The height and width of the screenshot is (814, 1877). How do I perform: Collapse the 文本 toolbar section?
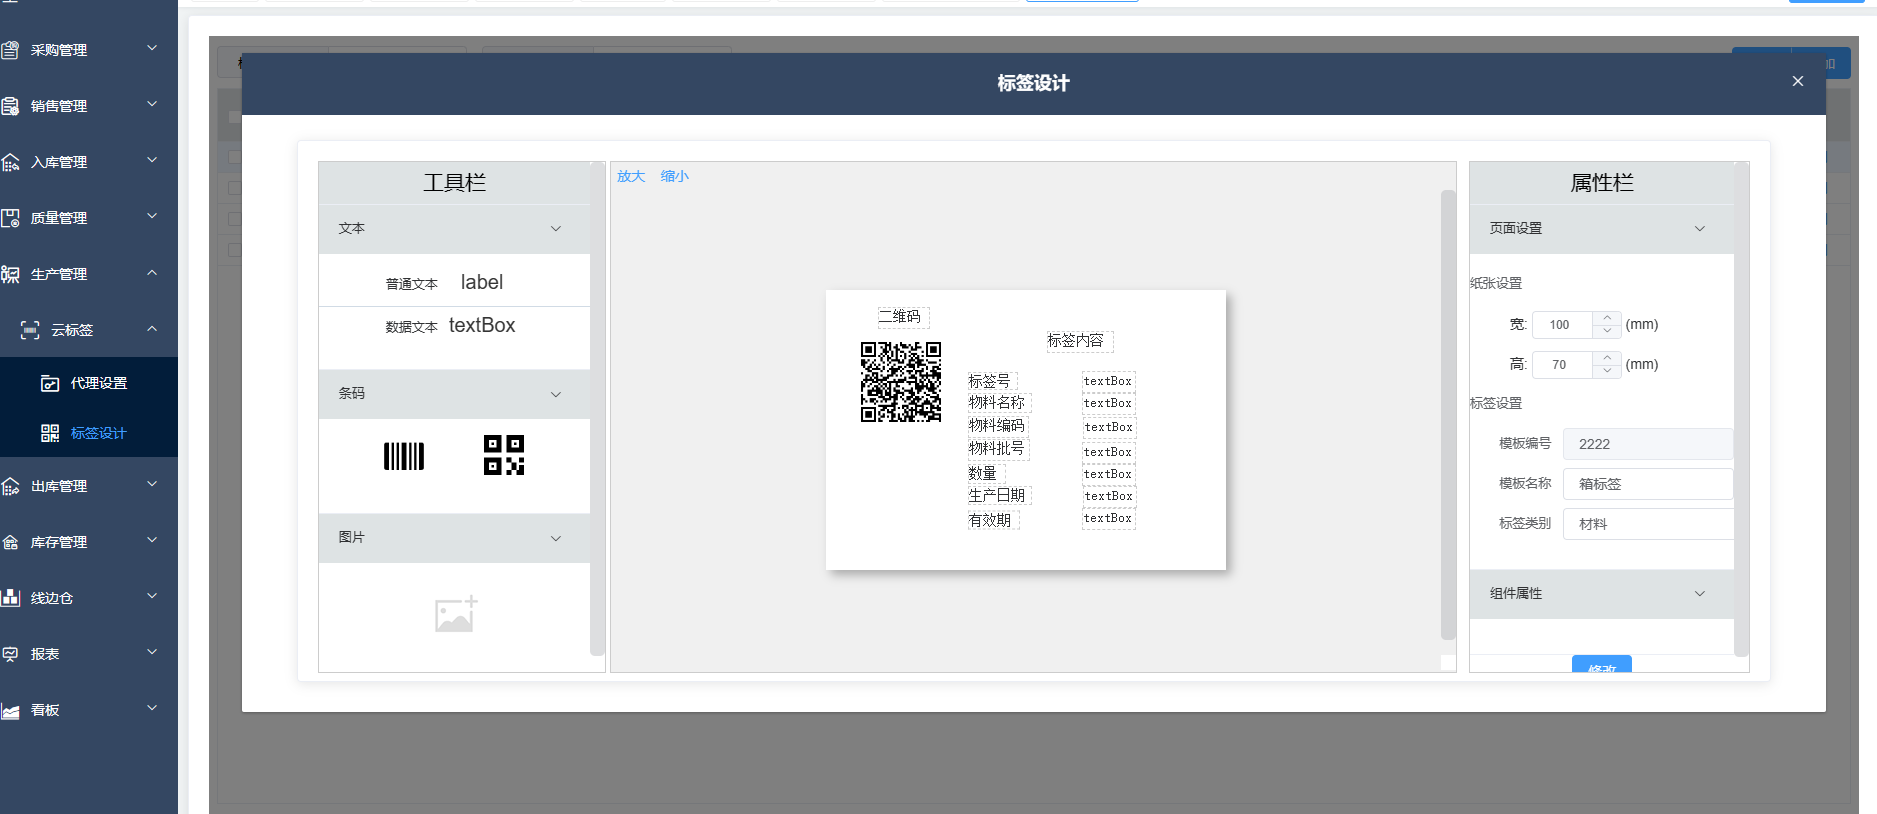coord(556,229)
